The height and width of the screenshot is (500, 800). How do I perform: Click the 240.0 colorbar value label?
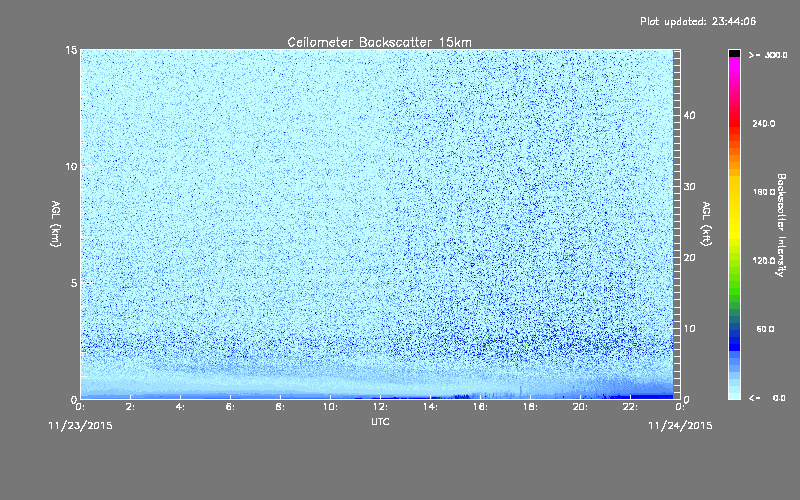coord(764,124)
